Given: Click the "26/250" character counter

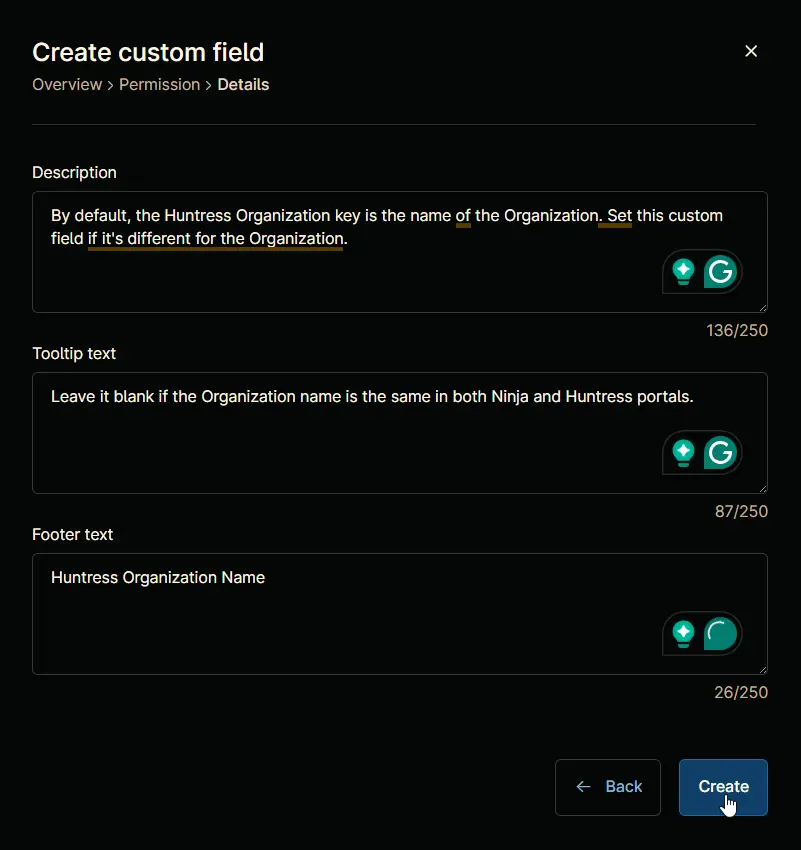Looking at the screenshot, I should point(741,693).
